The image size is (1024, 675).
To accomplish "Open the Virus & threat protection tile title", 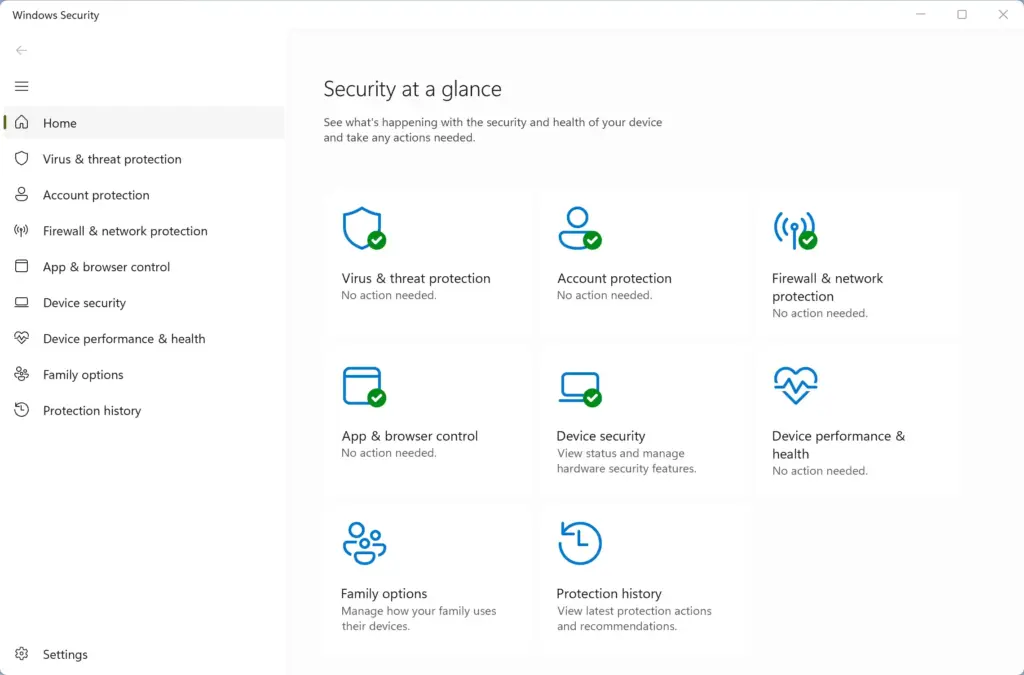I will 416,278.
